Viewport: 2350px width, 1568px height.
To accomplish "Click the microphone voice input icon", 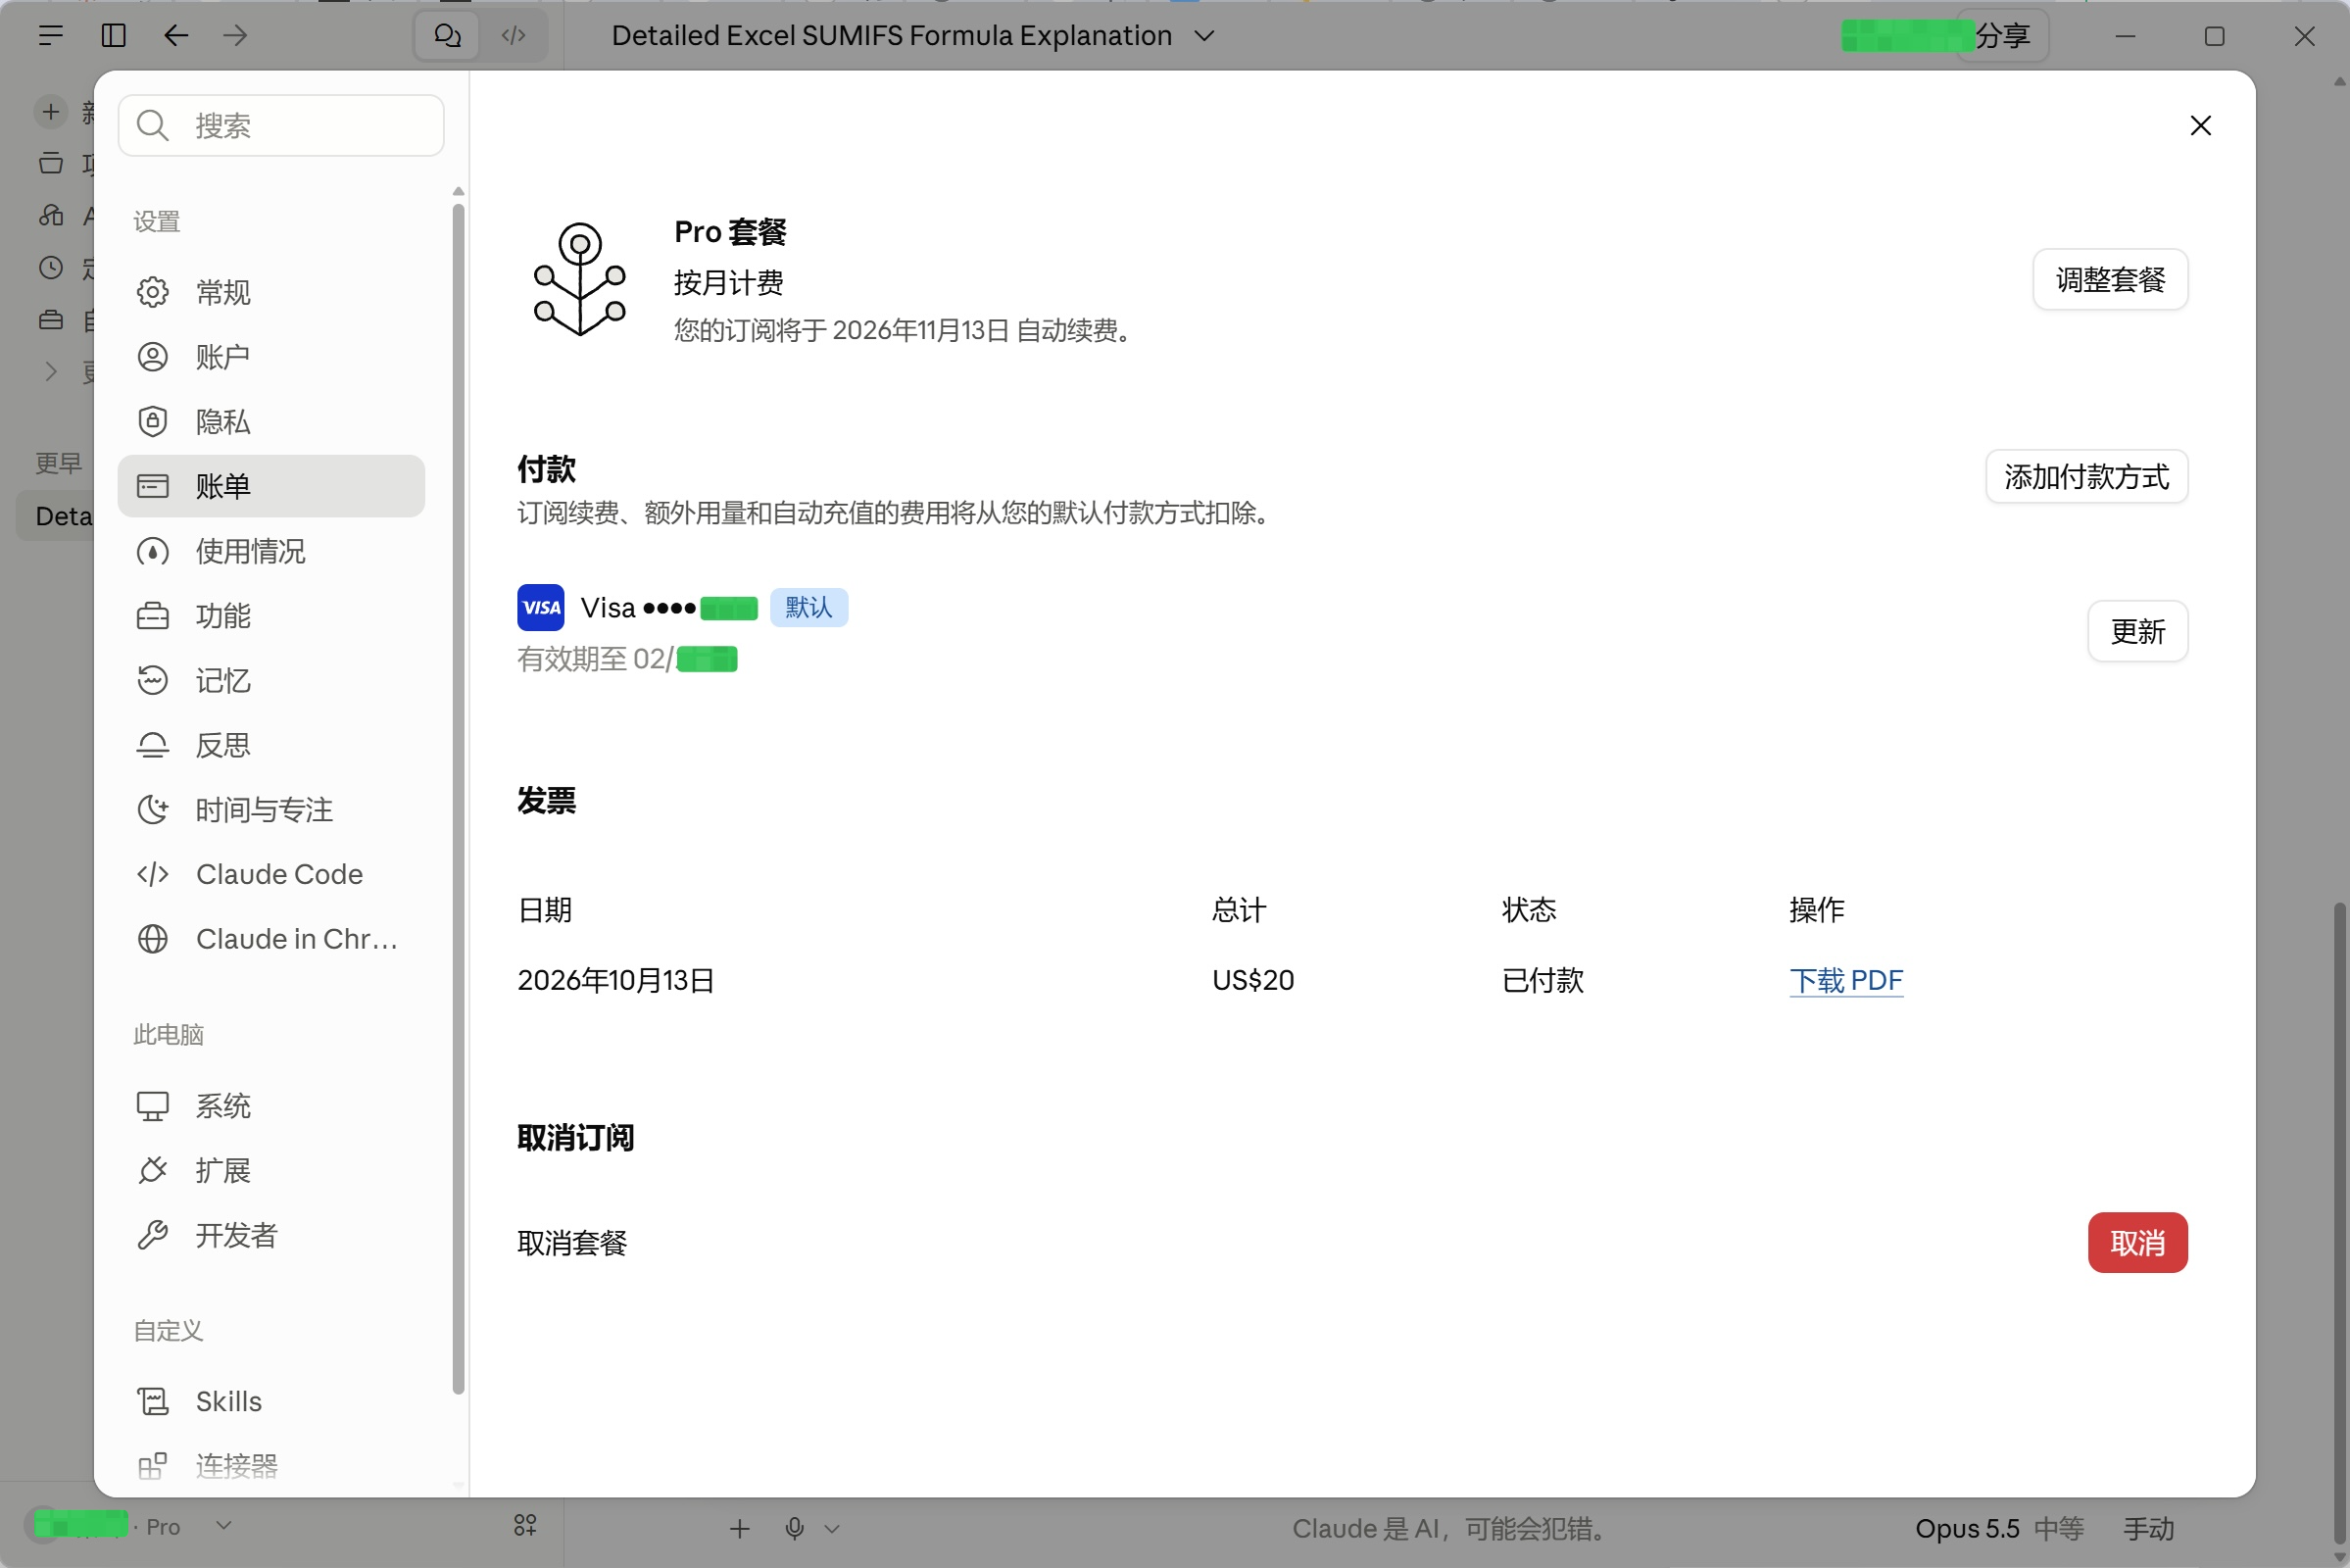I will 795,1528.
